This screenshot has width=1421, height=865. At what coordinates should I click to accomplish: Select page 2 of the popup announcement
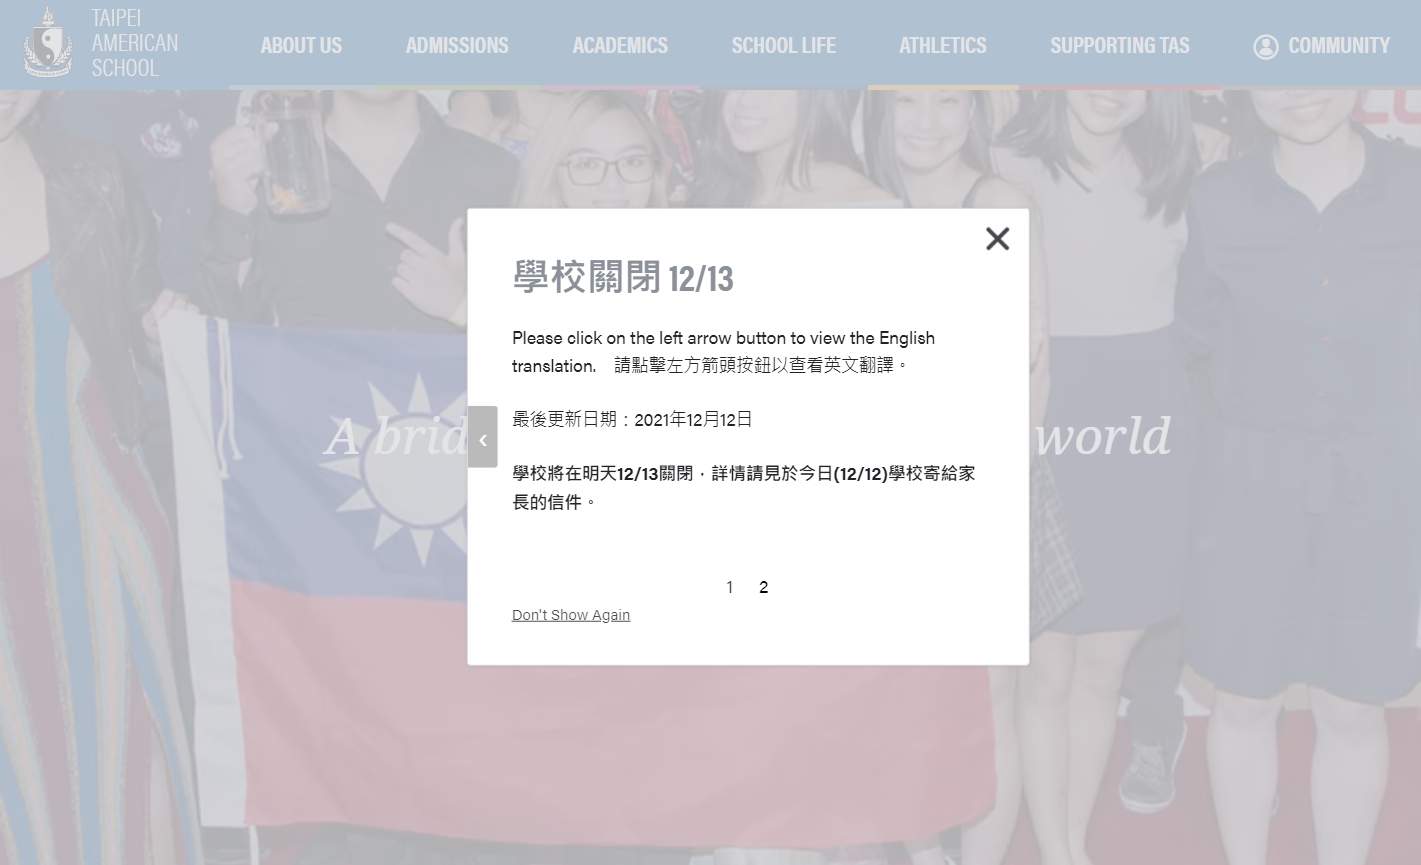coord(764,587)
